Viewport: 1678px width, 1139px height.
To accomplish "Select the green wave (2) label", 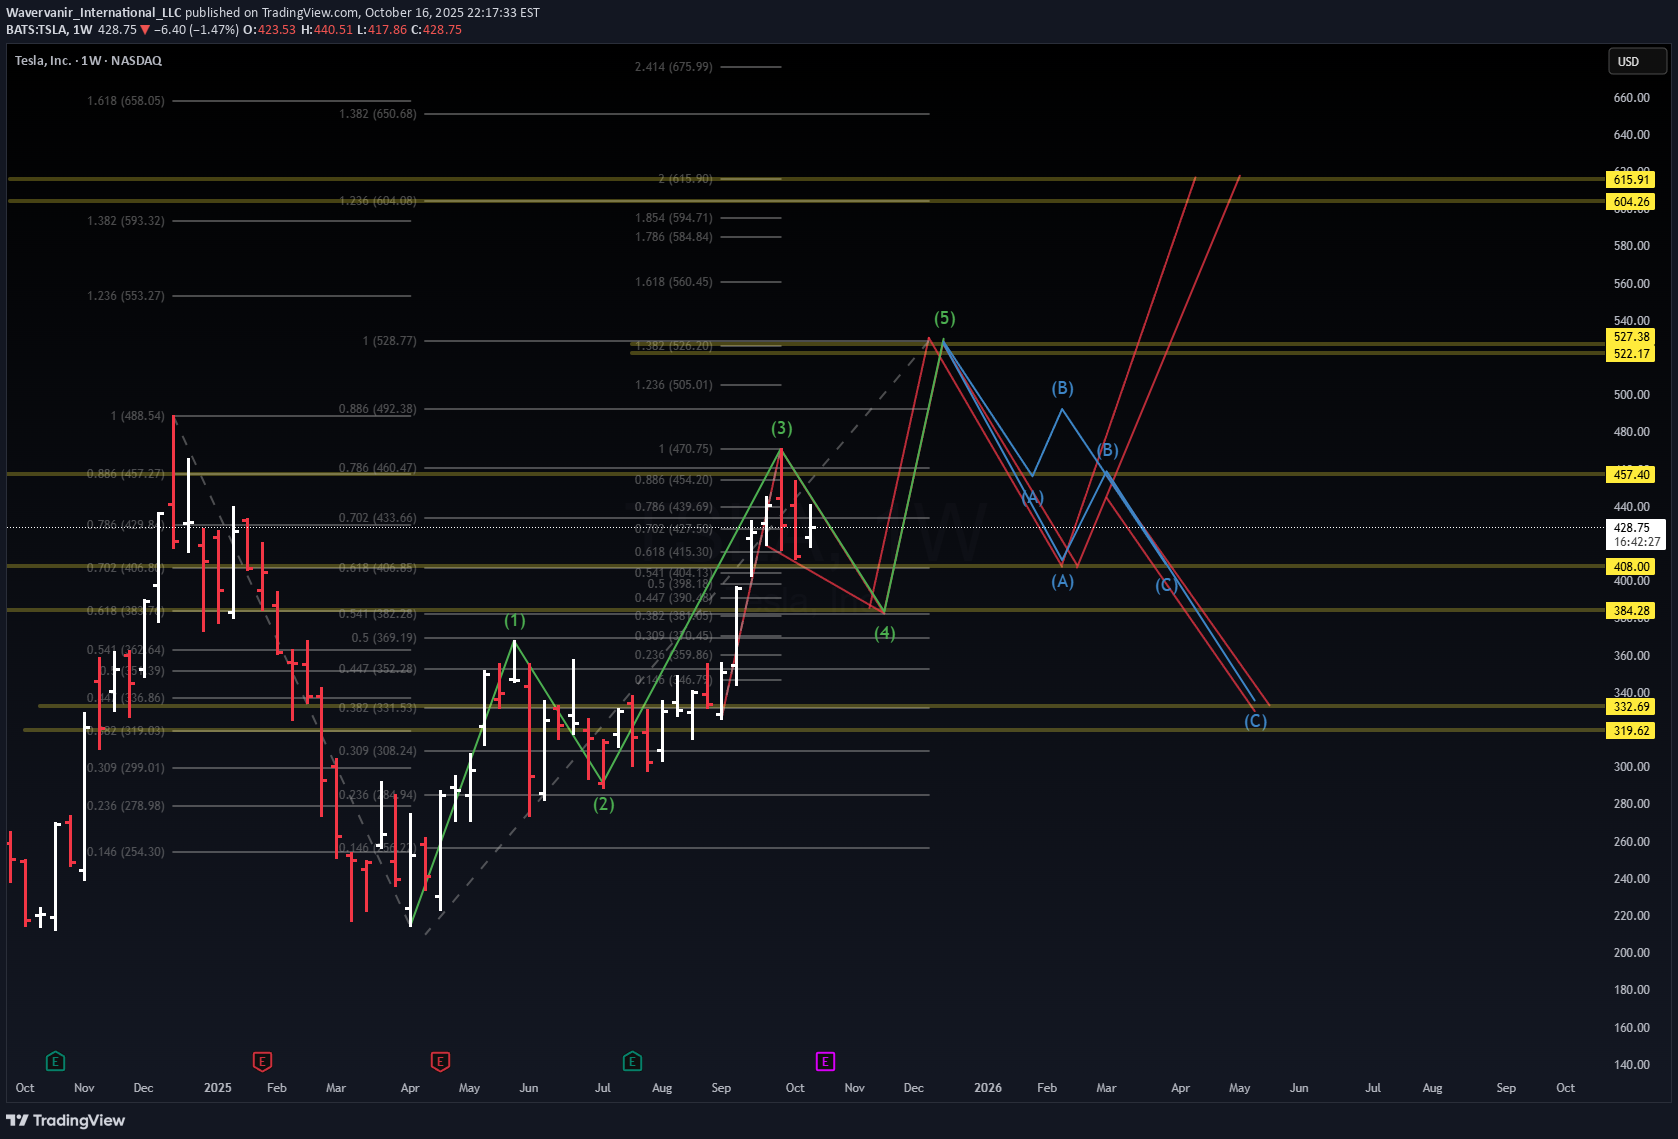I will [603, 804].
